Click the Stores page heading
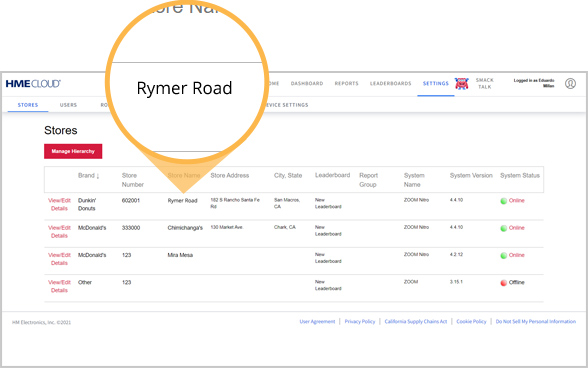 point(61,131)
